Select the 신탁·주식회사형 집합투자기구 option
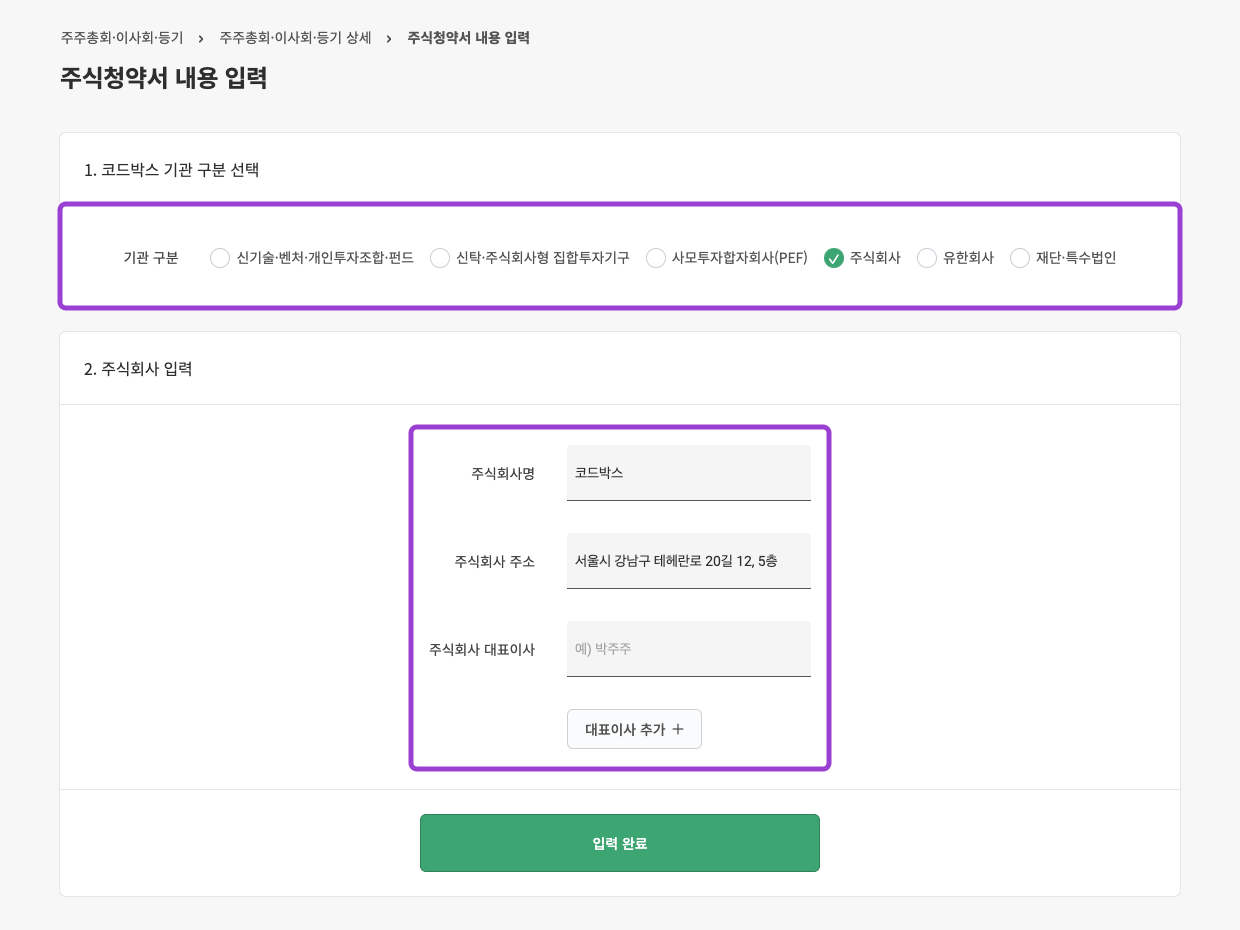The width and height of the screenshot is (1240, 930). click(440, 258)
